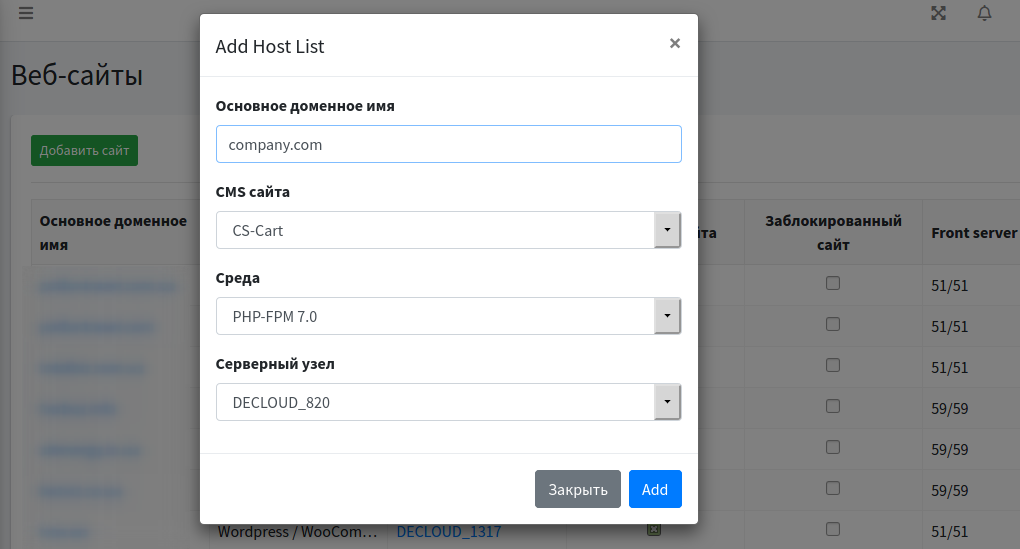
Task: Toggle fullscreen mode with the expand icon
Action: click(x=938, y=13)
